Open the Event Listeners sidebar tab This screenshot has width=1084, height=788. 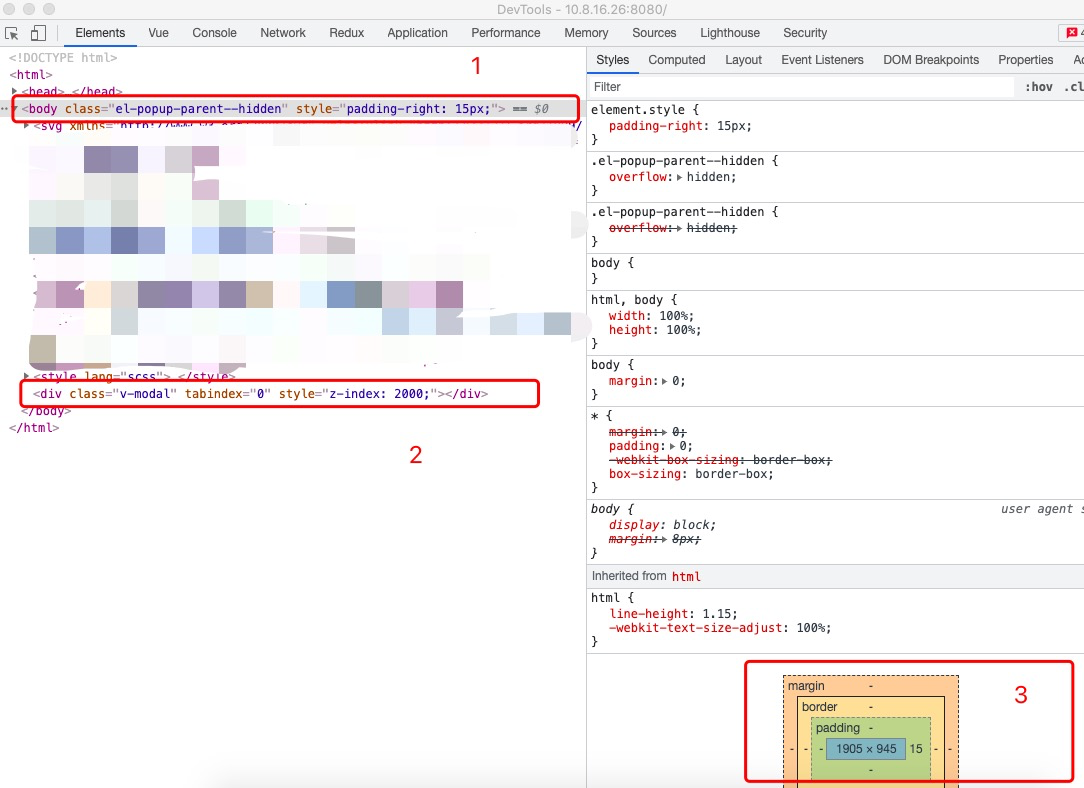pyautogui.click(x=823, y=60)
